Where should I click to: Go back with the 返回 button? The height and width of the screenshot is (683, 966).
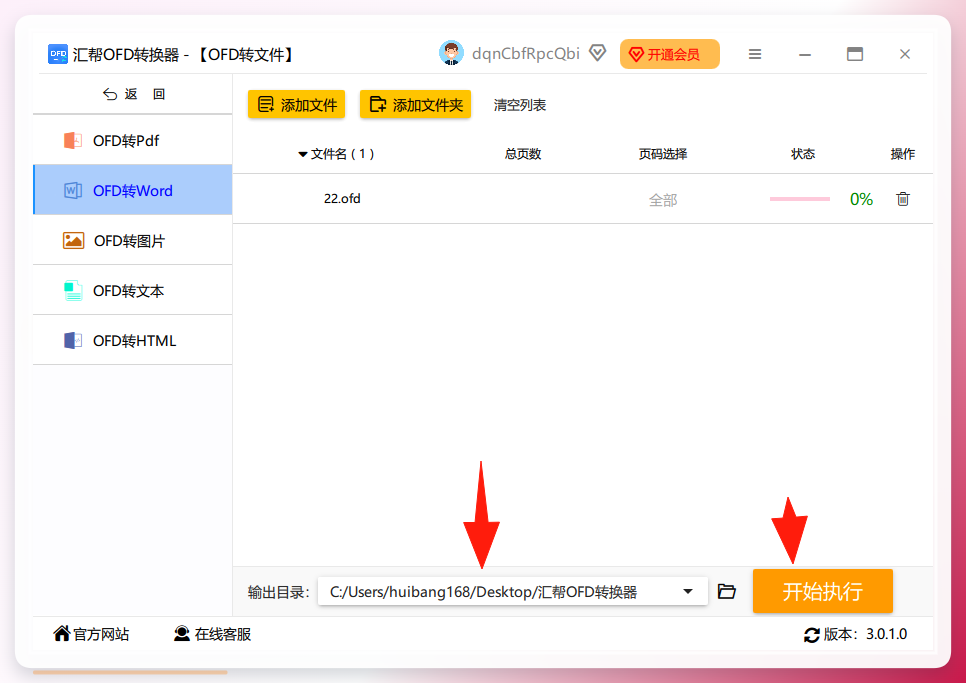tap(134, 94)
